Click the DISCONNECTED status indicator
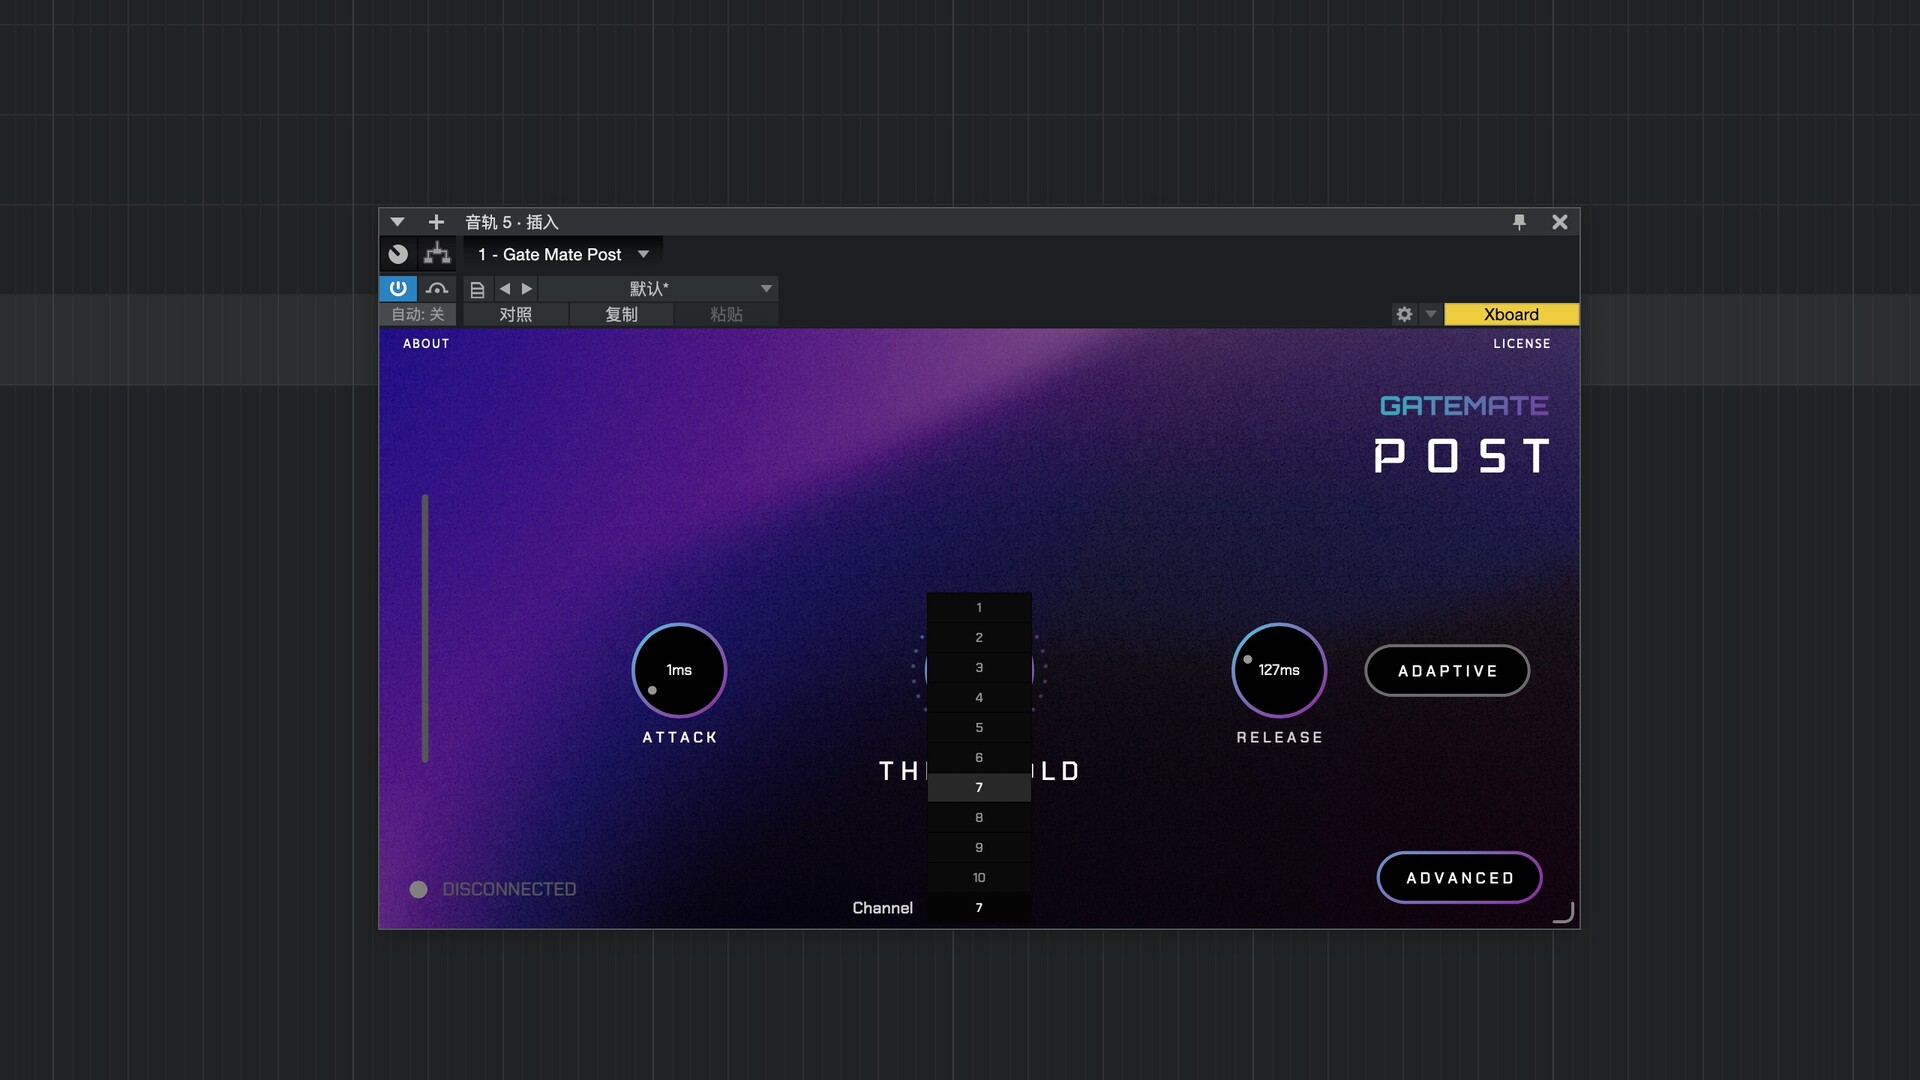The width and height of the screenshot is (1920, 1080). [493, 889]
